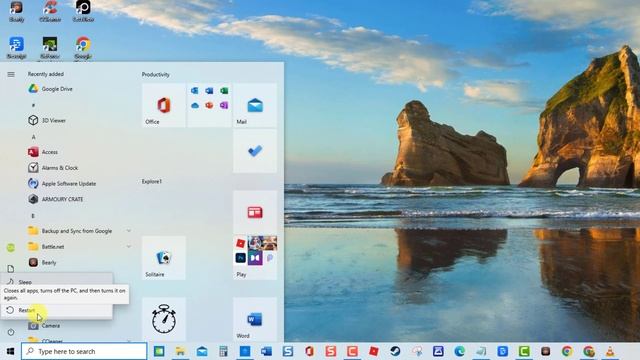Open Microsoft Edge from the taskbar
The width and height of the screenshot is (640, 360).
click(460, 351)
